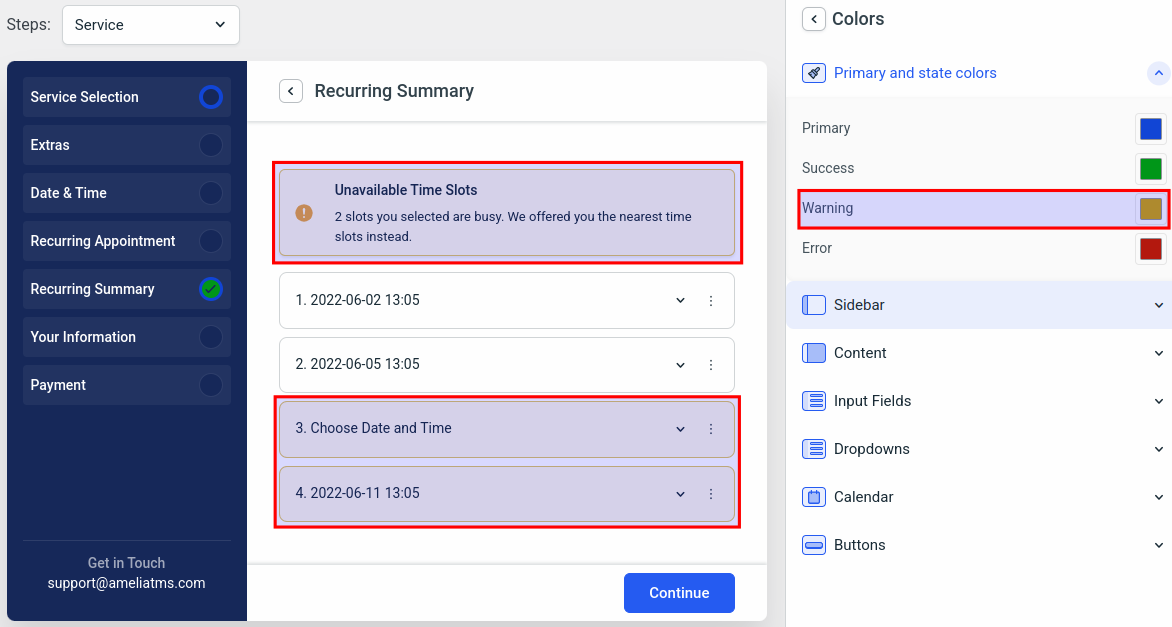Open three-dot menu for Choose Date and Time
Viewport: 1172px width, 627px height.
click(711, 429)
